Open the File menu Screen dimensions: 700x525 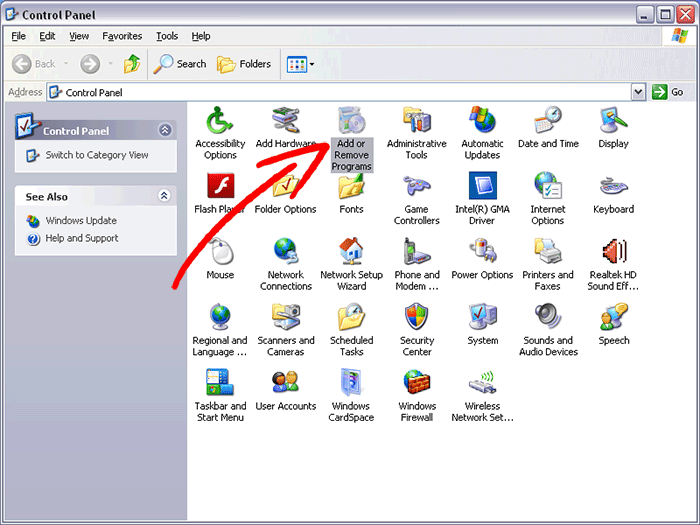pos(18,36)
